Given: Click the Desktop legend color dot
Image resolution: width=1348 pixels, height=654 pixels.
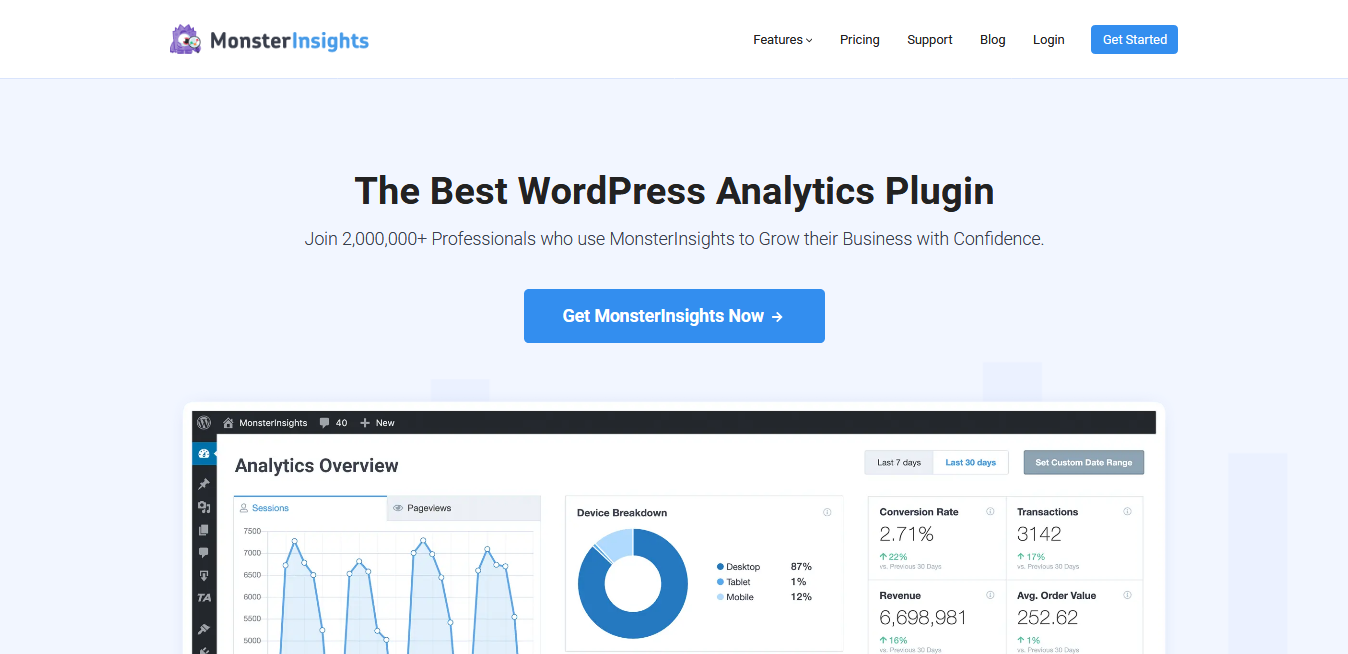Looking at the screenshot, I should [720, 567].
